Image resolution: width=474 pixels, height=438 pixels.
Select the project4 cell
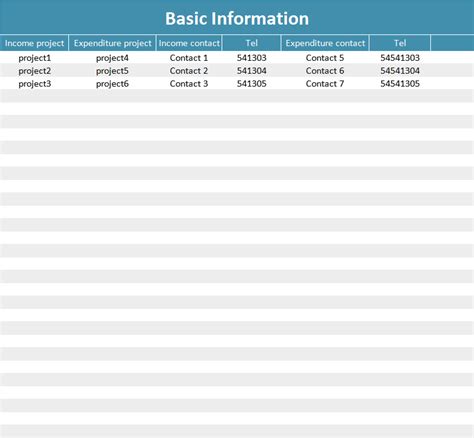pyautogui.click(x=112, y=58)
